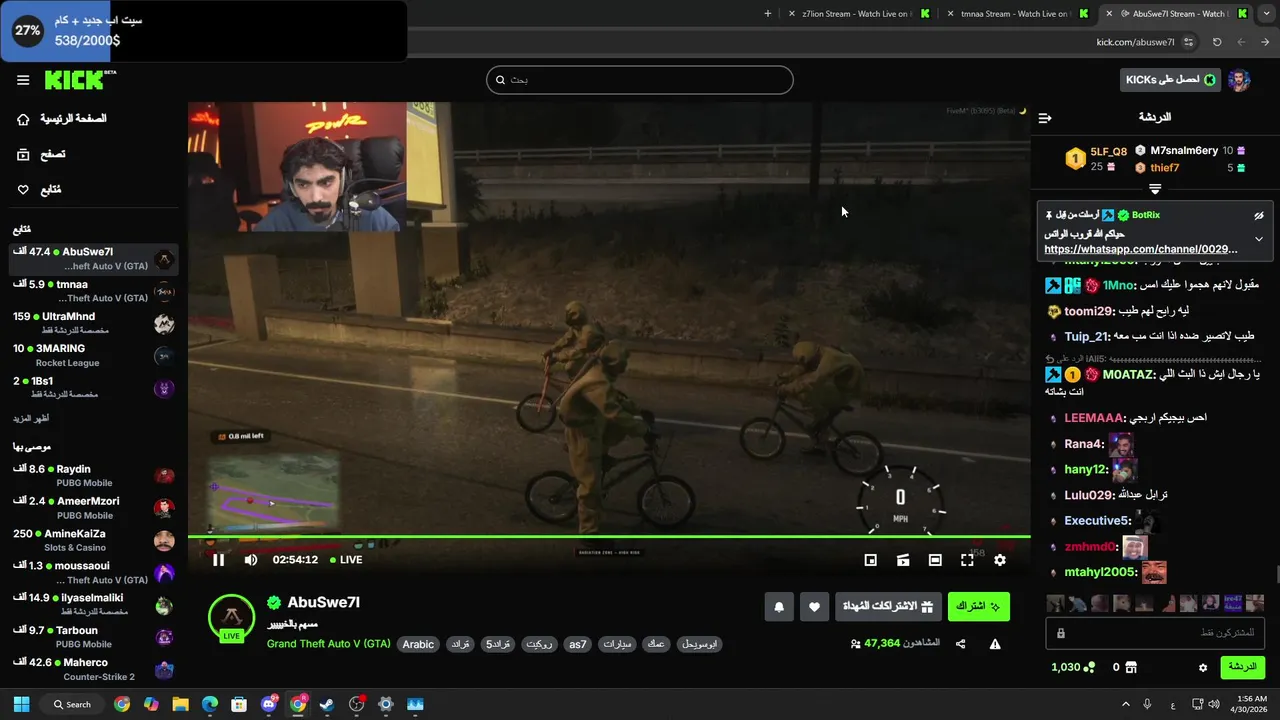Switch to AbuSwe7l Stream browser tab
The image size is (1280, 720).
coord(1176,14)
